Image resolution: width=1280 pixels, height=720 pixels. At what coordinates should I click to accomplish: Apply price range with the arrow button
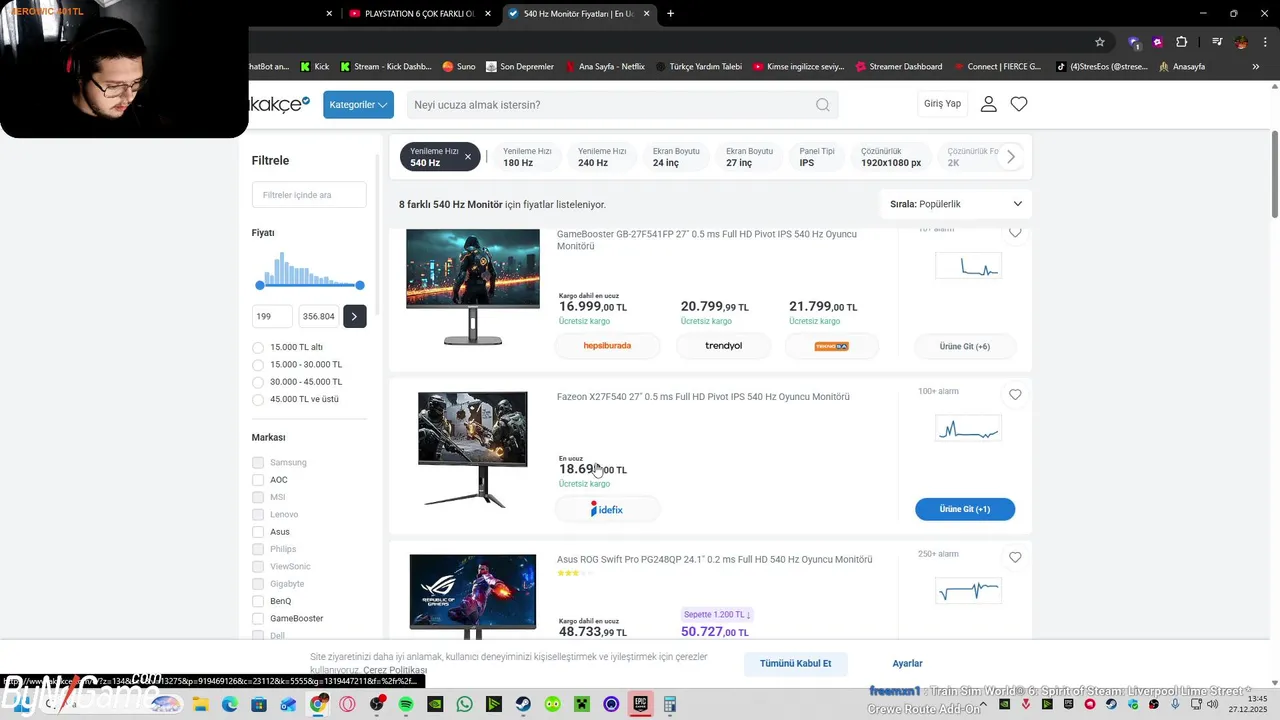coord(355,316)
